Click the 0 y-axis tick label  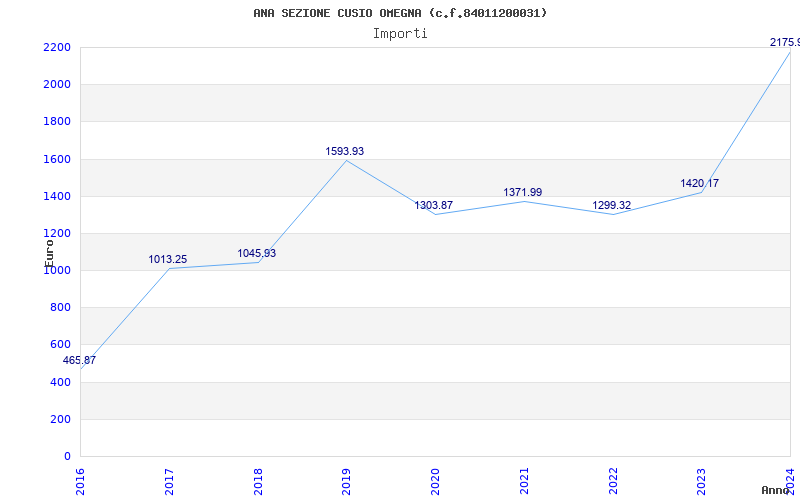point(67,457)
